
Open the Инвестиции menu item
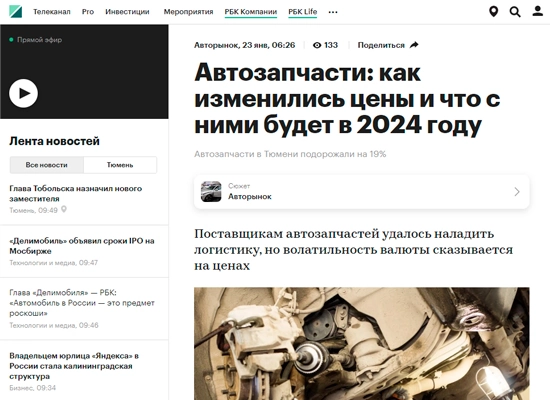click(x=127, y=12)
